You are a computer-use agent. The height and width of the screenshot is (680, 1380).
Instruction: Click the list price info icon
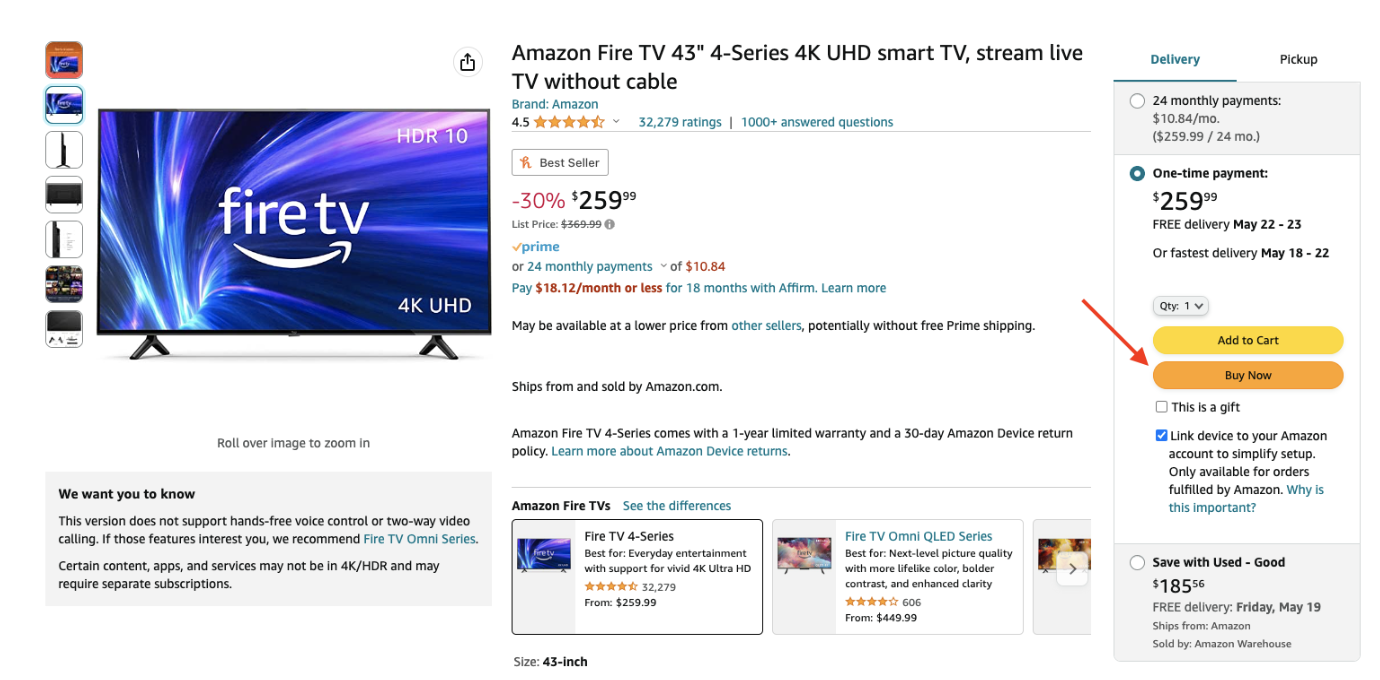coord(610,225)
